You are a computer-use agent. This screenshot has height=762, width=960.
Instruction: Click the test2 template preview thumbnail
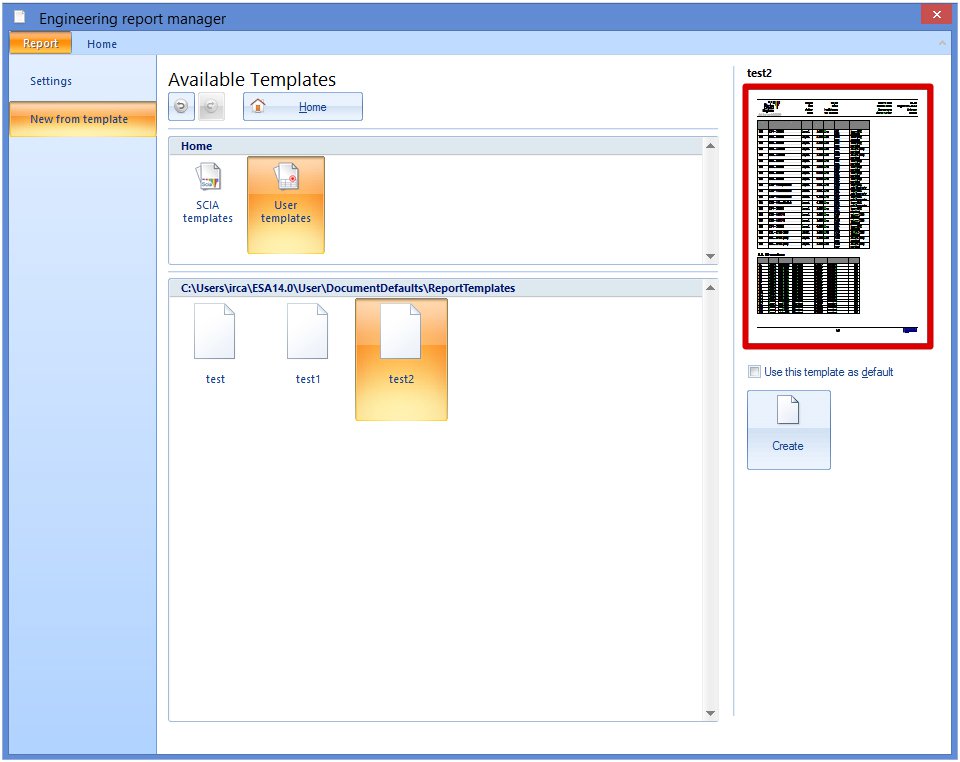click(838, 216)
